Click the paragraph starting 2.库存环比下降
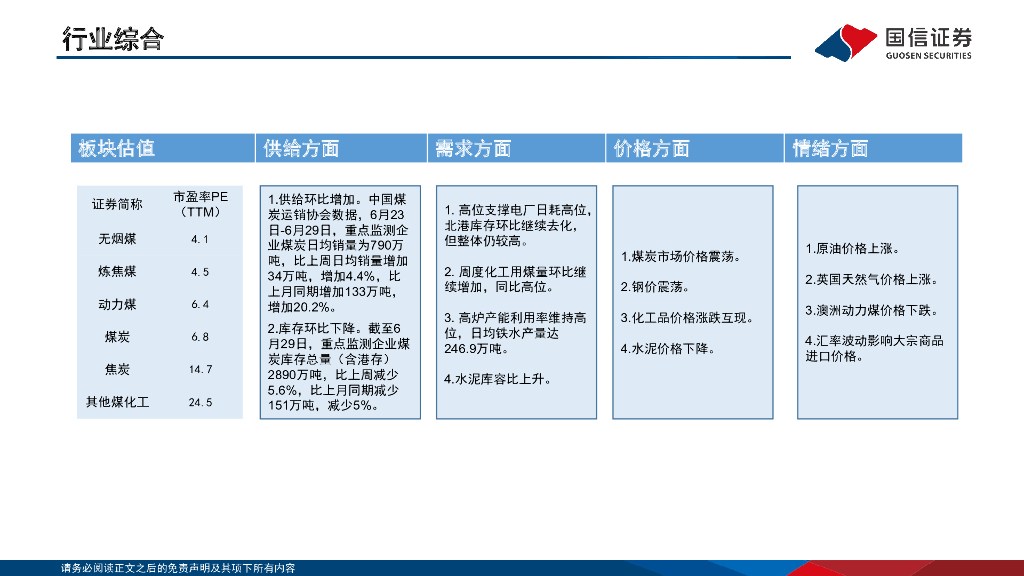 pos(338,367)
